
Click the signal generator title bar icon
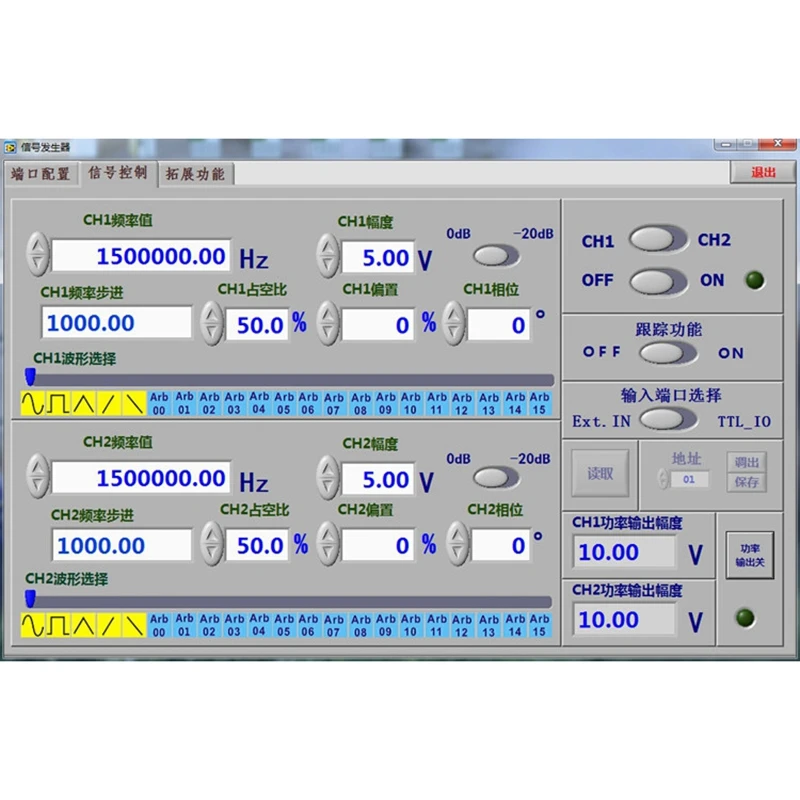click(x=10, y=147)
